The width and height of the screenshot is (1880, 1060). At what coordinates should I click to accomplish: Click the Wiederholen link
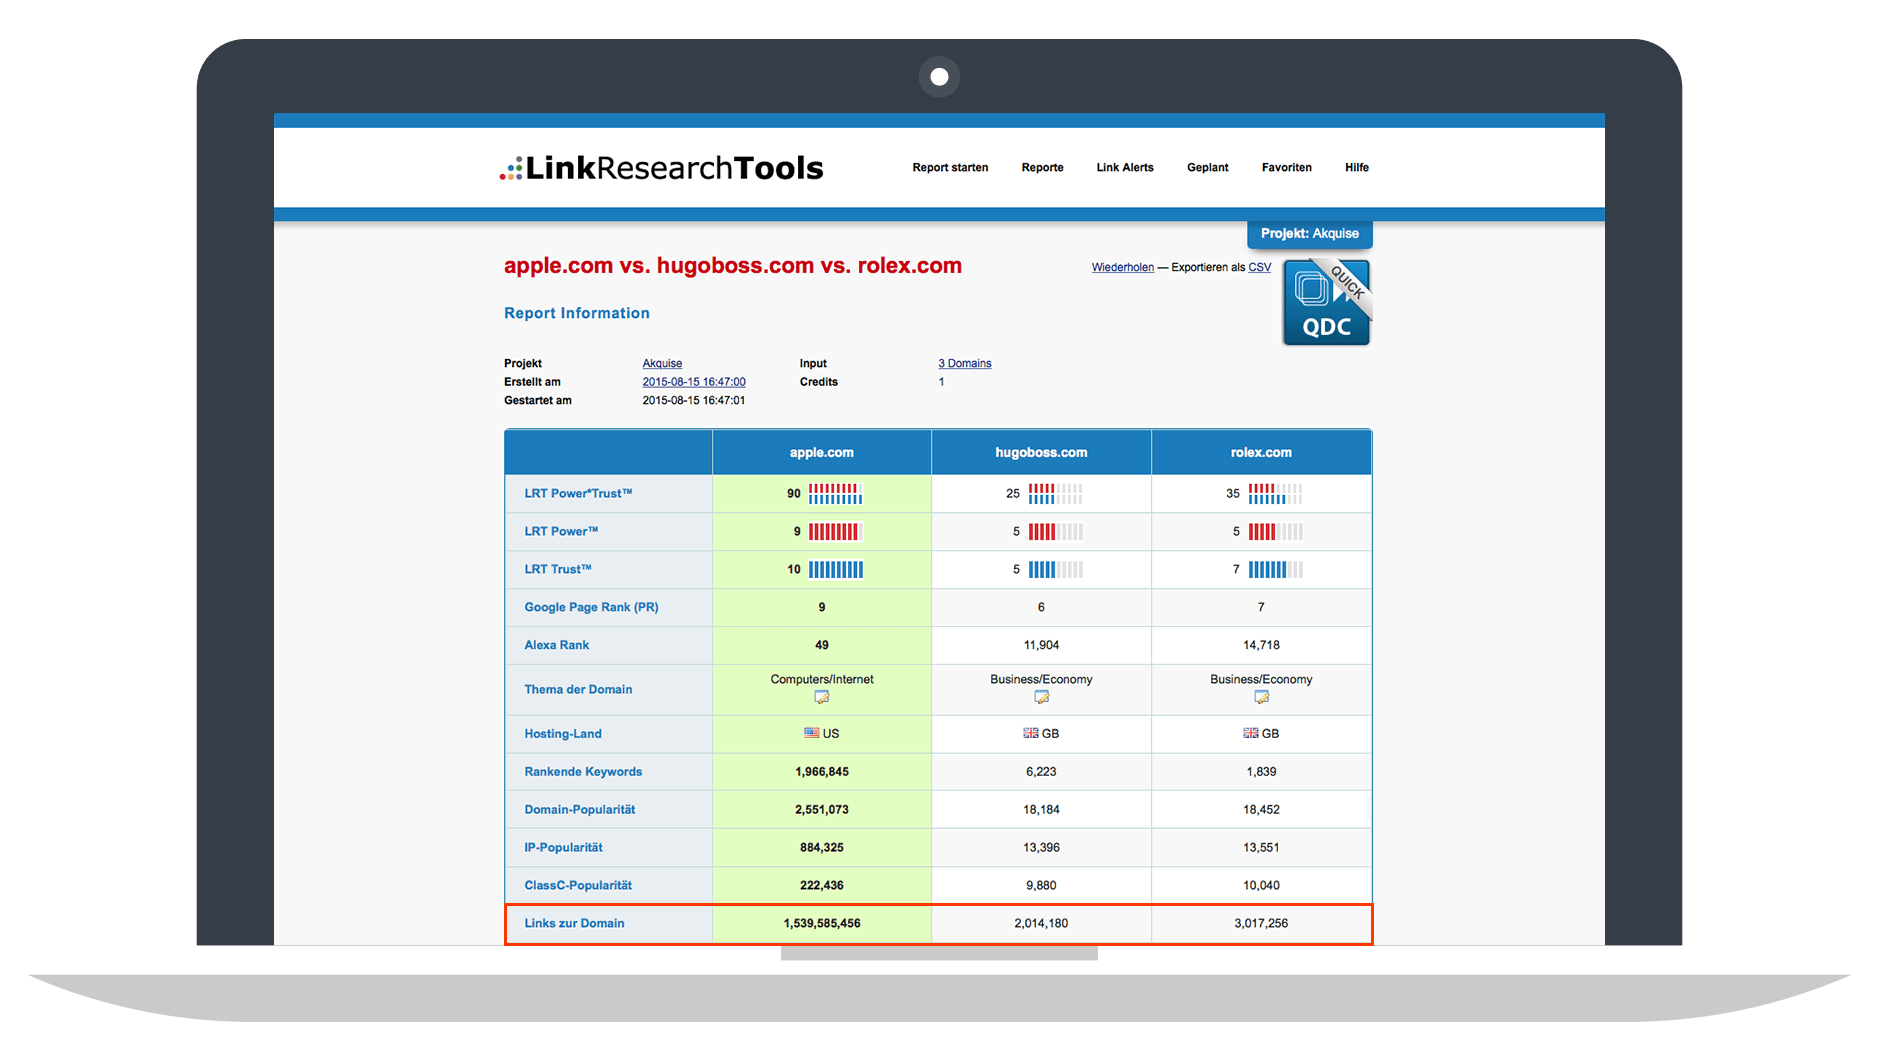pos(1122,268)
